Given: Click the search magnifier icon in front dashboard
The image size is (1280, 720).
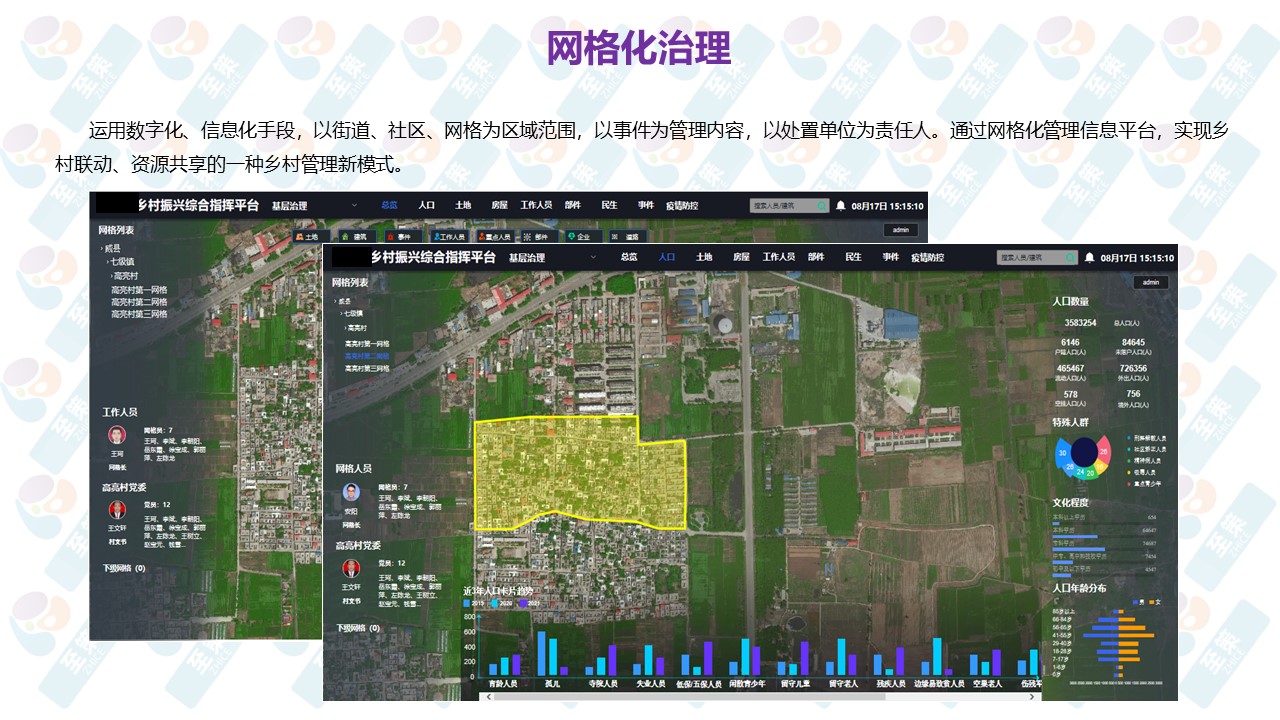Looking at the screenshot, I should [x=1069, y=258].
